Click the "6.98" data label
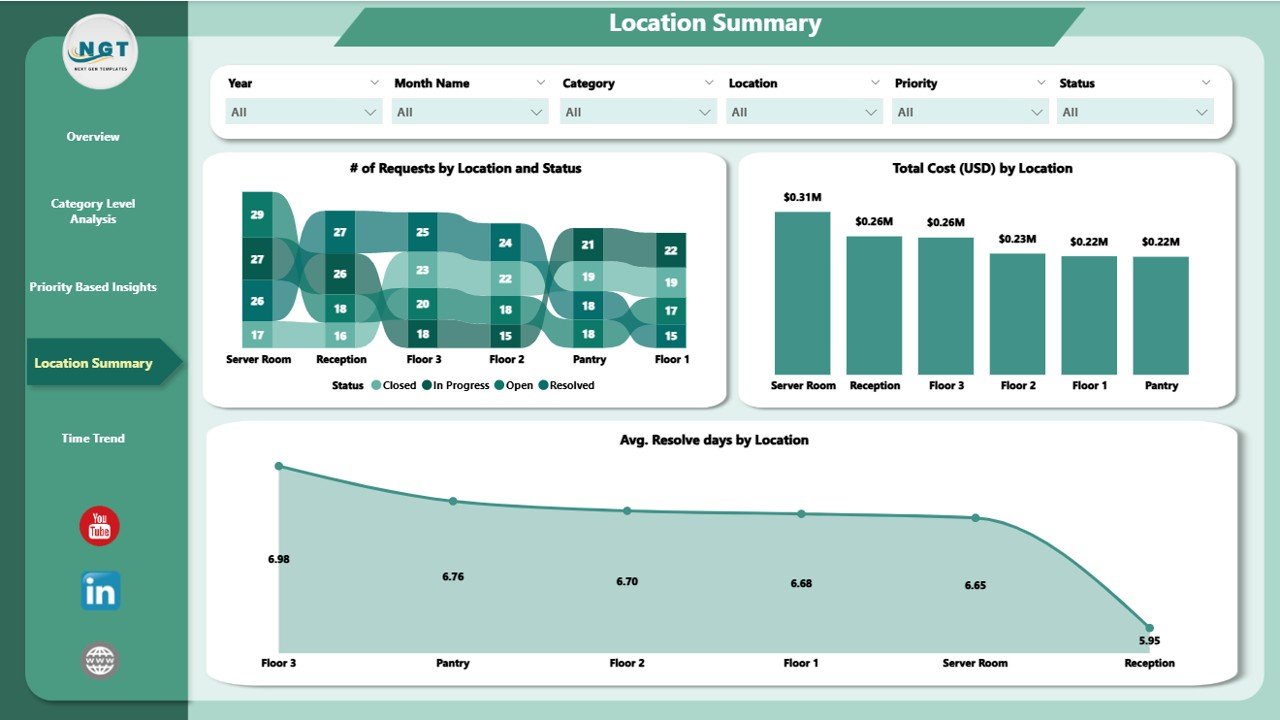 pos(279,559)
